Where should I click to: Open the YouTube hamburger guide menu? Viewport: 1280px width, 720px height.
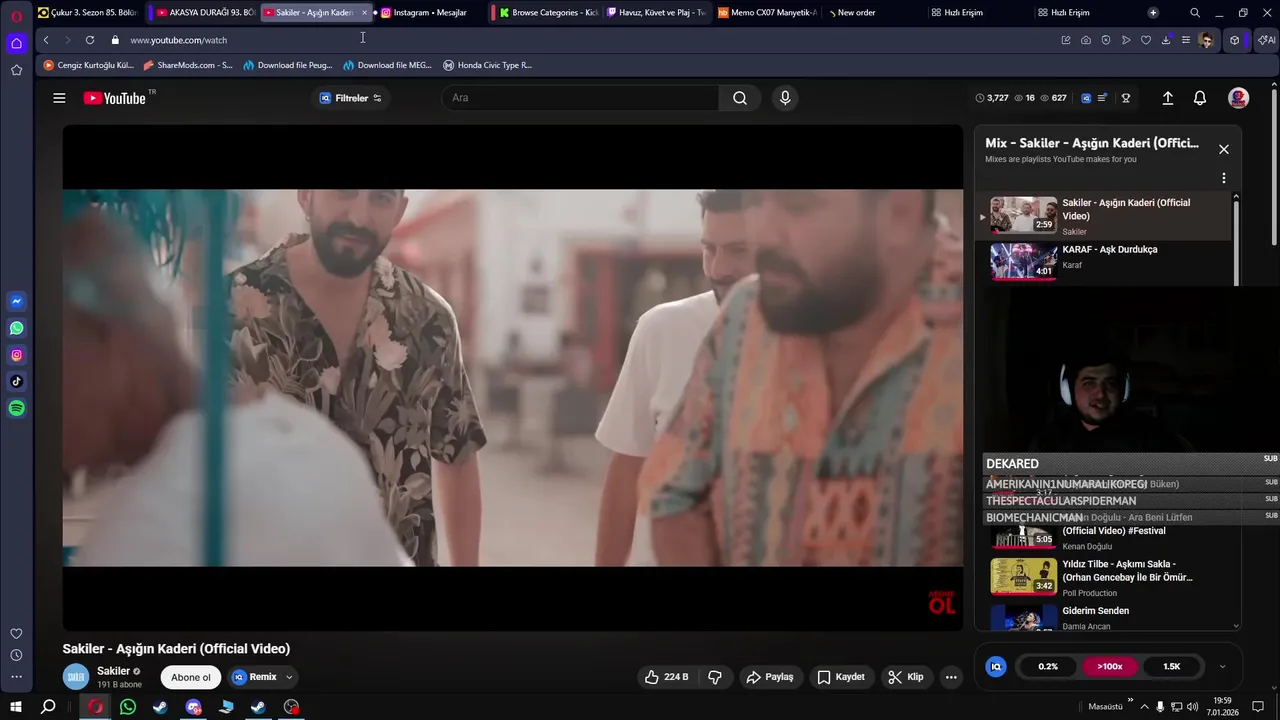coord(59,98)
